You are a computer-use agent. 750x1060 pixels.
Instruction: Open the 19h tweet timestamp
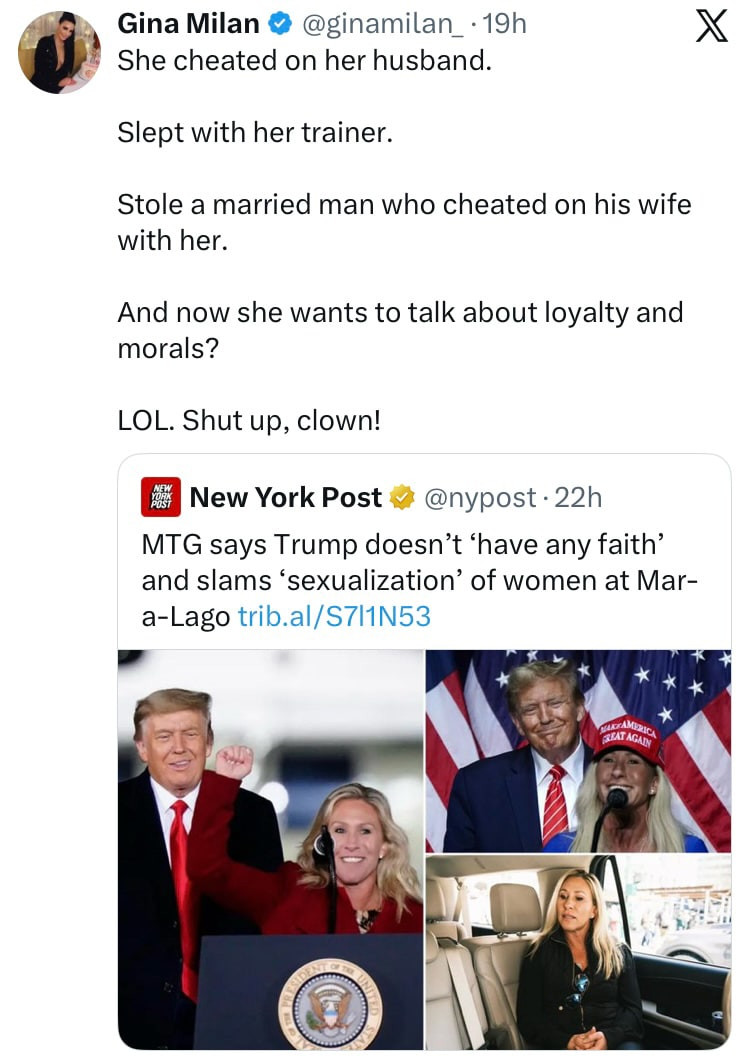[x=505, y=23]
